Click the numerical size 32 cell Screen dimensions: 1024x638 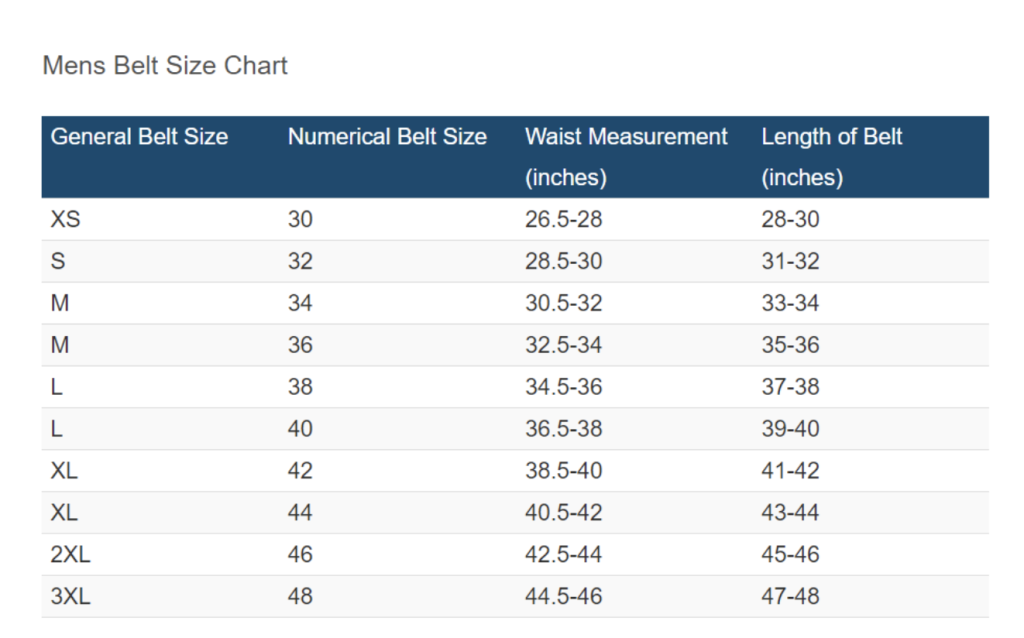click(x=300, y=261)
